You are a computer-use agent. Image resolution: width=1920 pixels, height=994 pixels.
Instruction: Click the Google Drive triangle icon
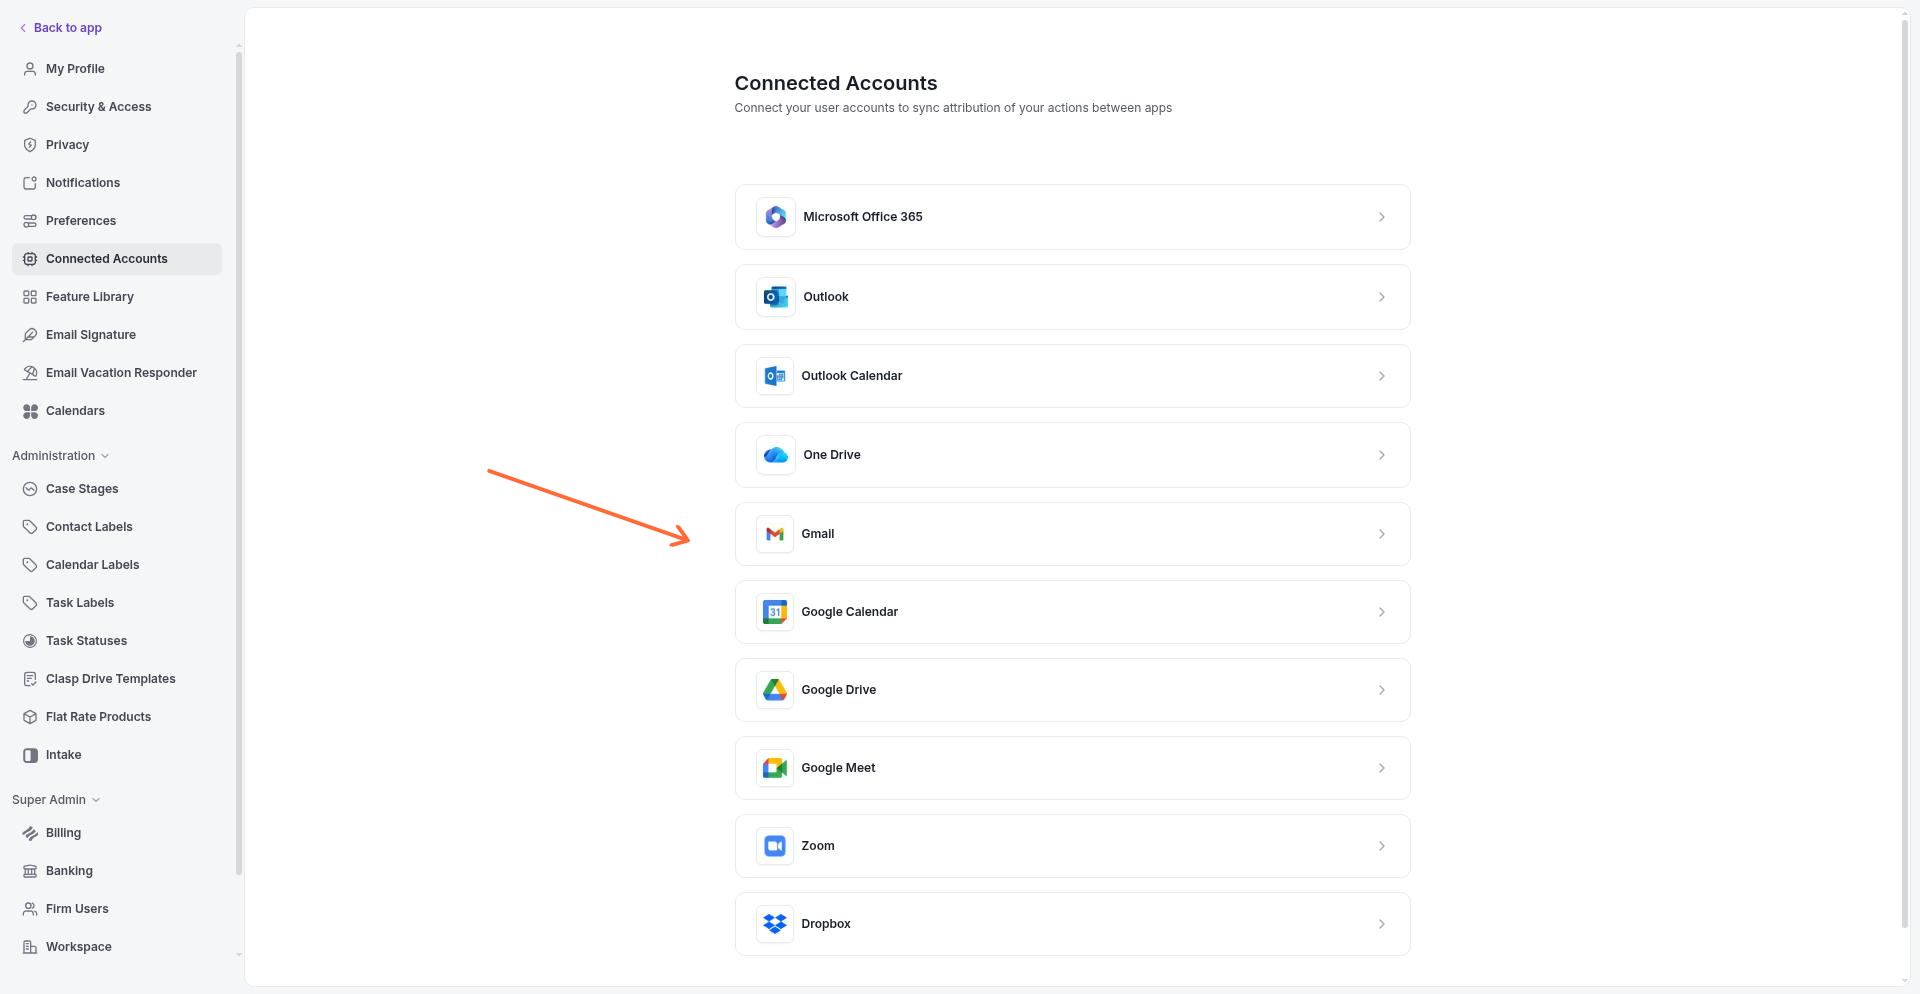pyautogui.click(x=775, y=690)
